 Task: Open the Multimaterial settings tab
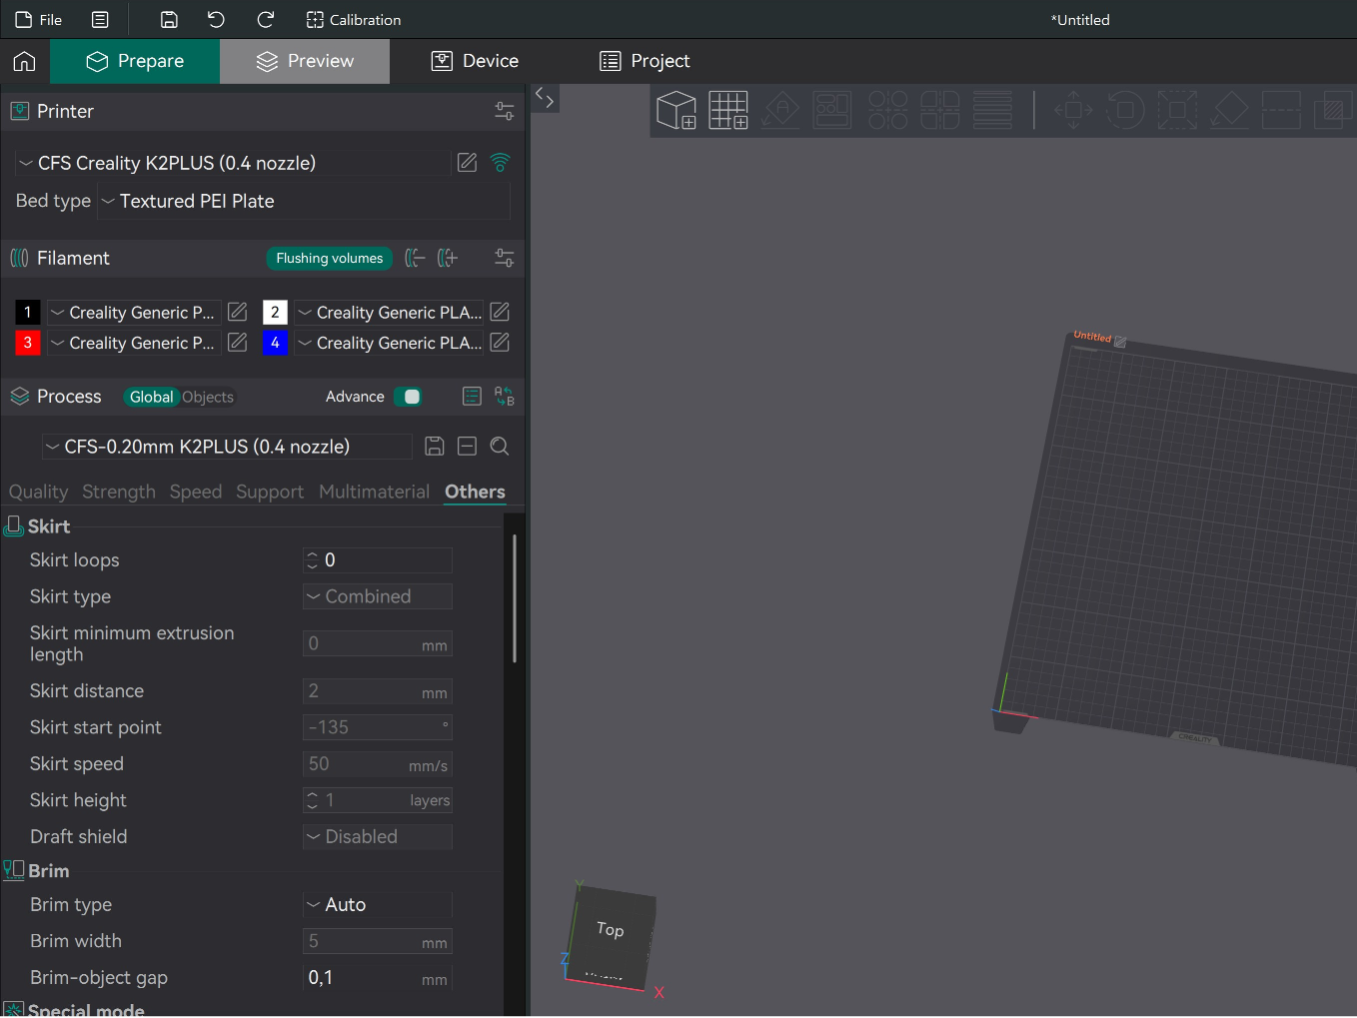[x=374, y=492]
